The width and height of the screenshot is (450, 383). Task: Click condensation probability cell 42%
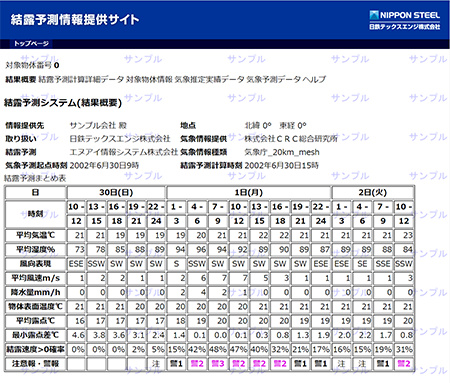197,349
